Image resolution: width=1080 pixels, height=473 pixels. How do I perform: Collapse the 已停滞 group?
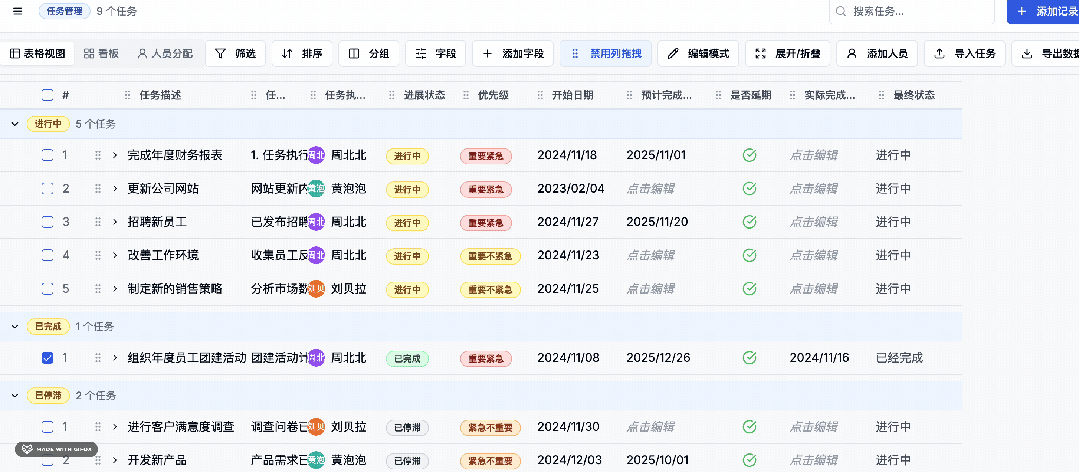(14, 395)
